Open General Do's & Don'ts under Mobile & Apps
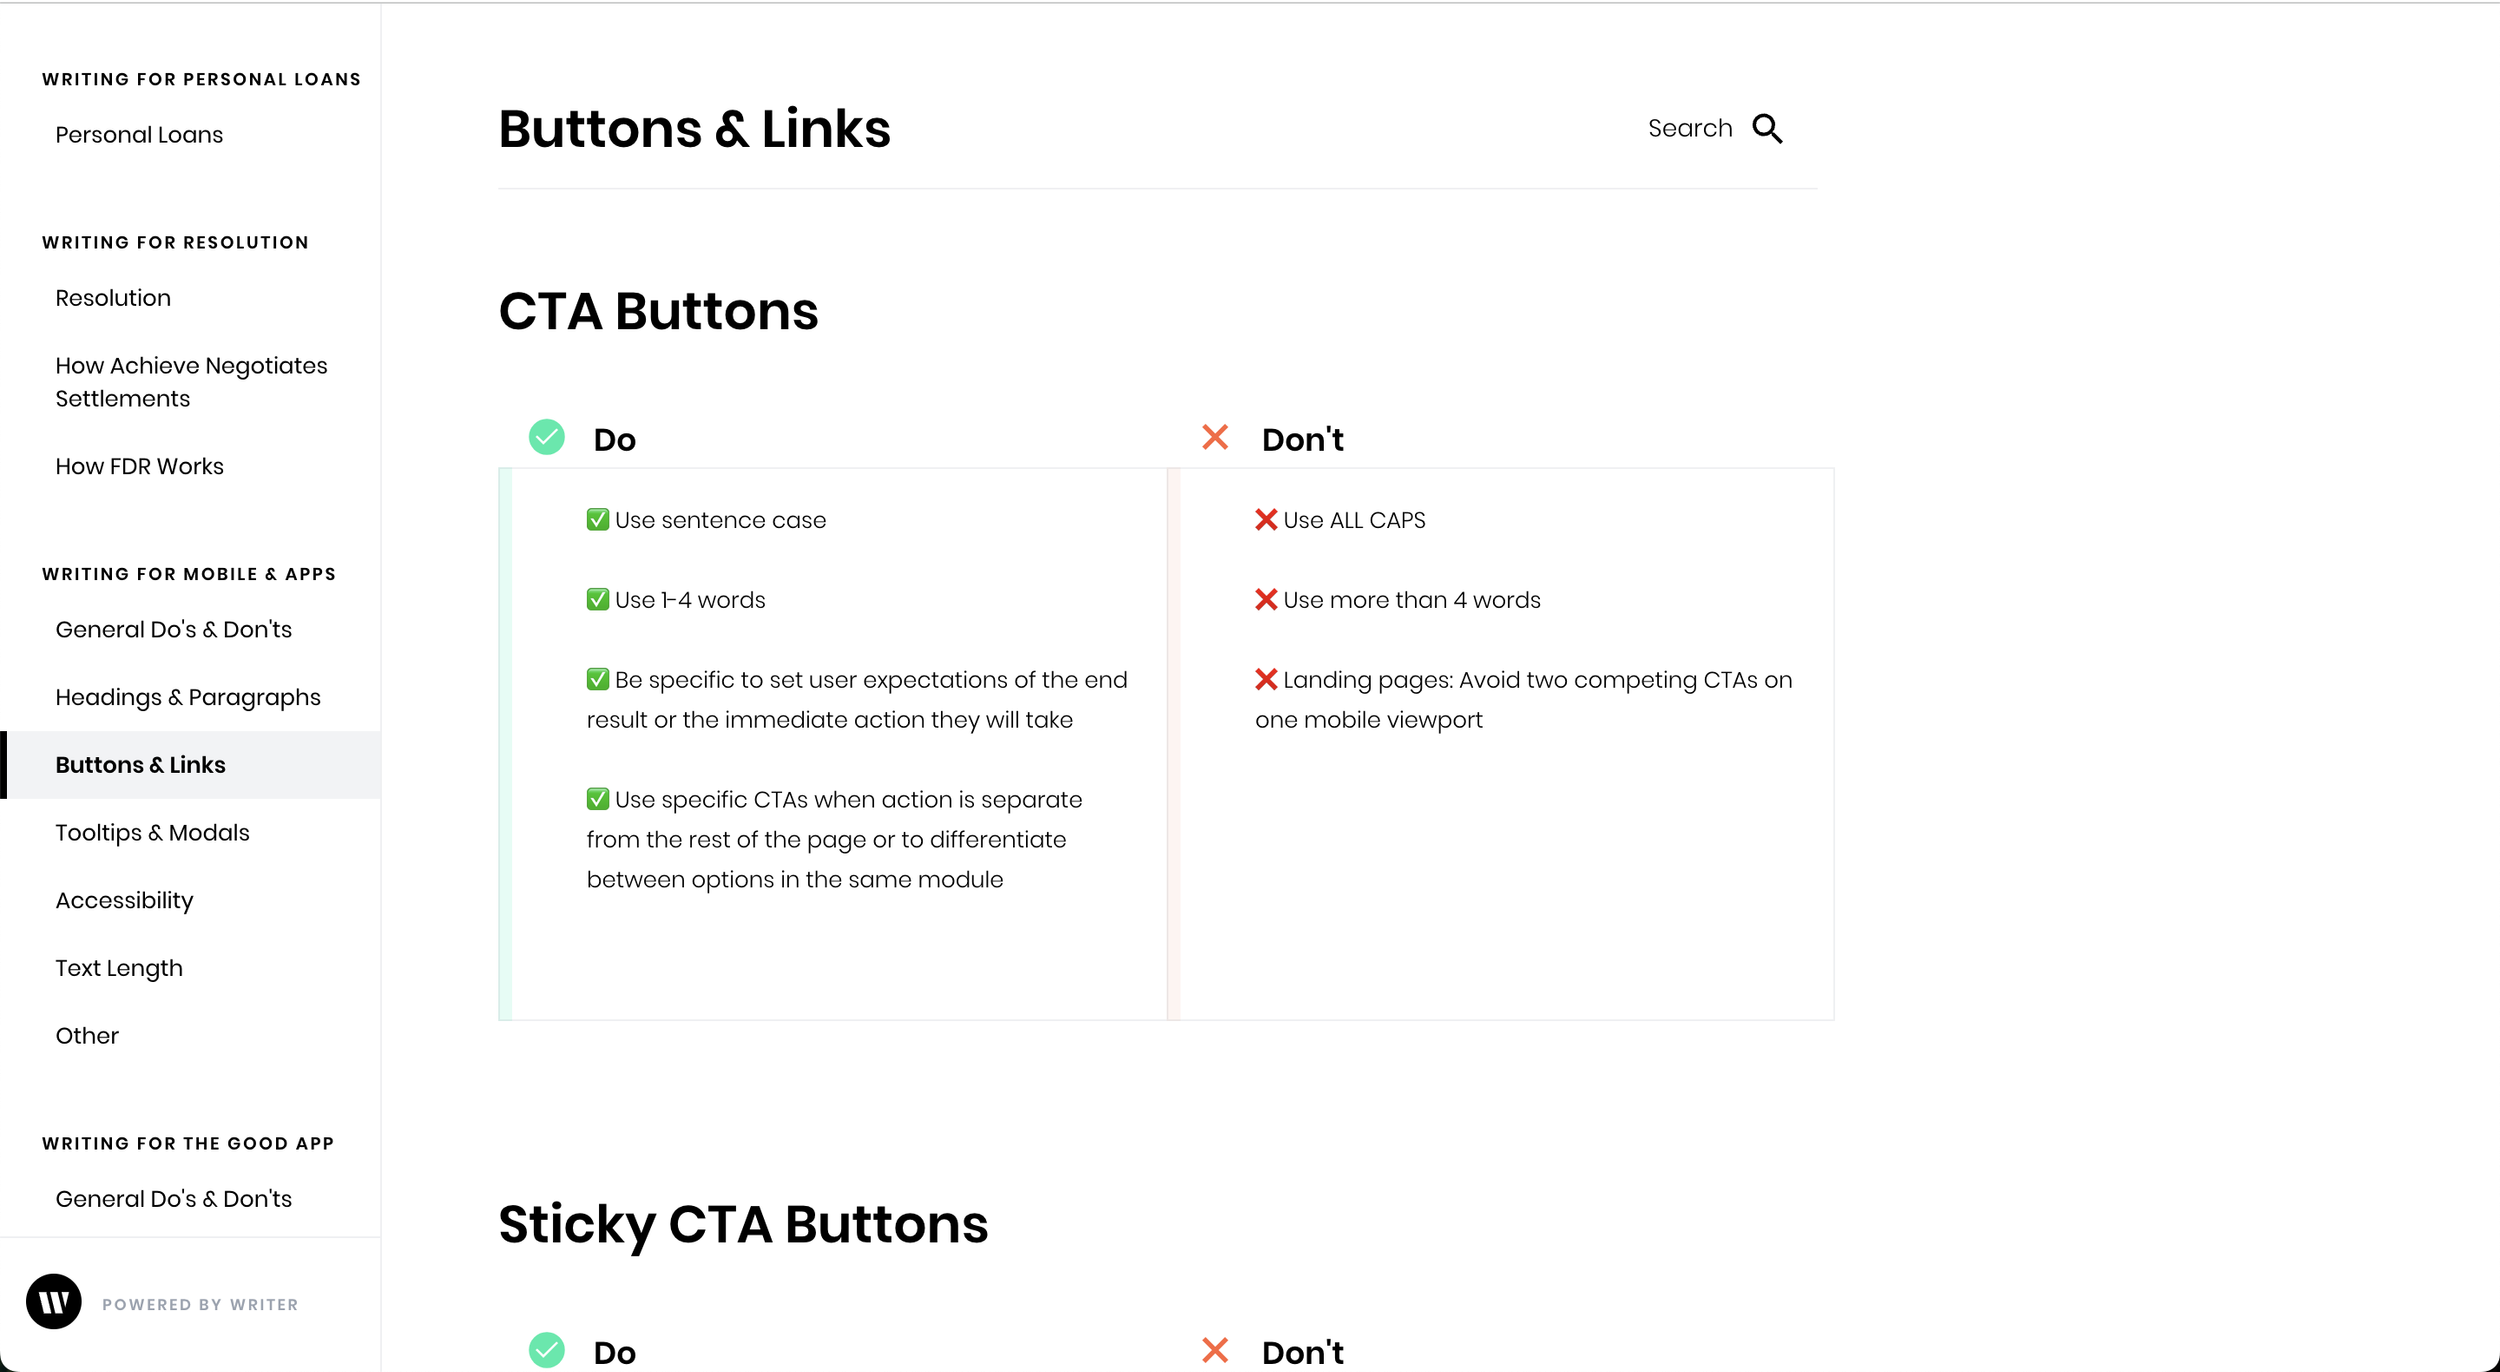The height and width of the screenshot is (1372, 2500). pos(173,630)
